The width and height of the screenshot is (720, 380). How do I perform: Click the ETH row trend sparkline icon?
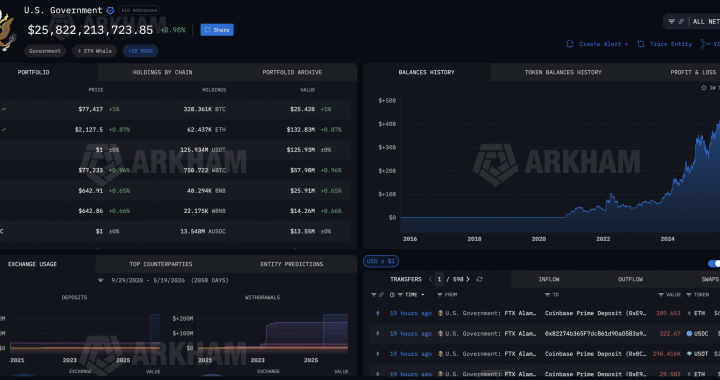pos(4,129)
